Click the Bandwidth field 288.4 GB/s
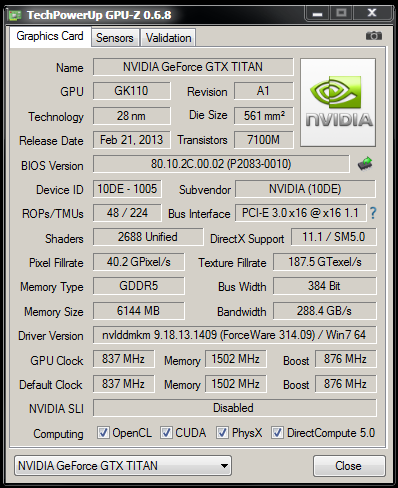Screen dimensions: 398x488 tap(325, 311)
